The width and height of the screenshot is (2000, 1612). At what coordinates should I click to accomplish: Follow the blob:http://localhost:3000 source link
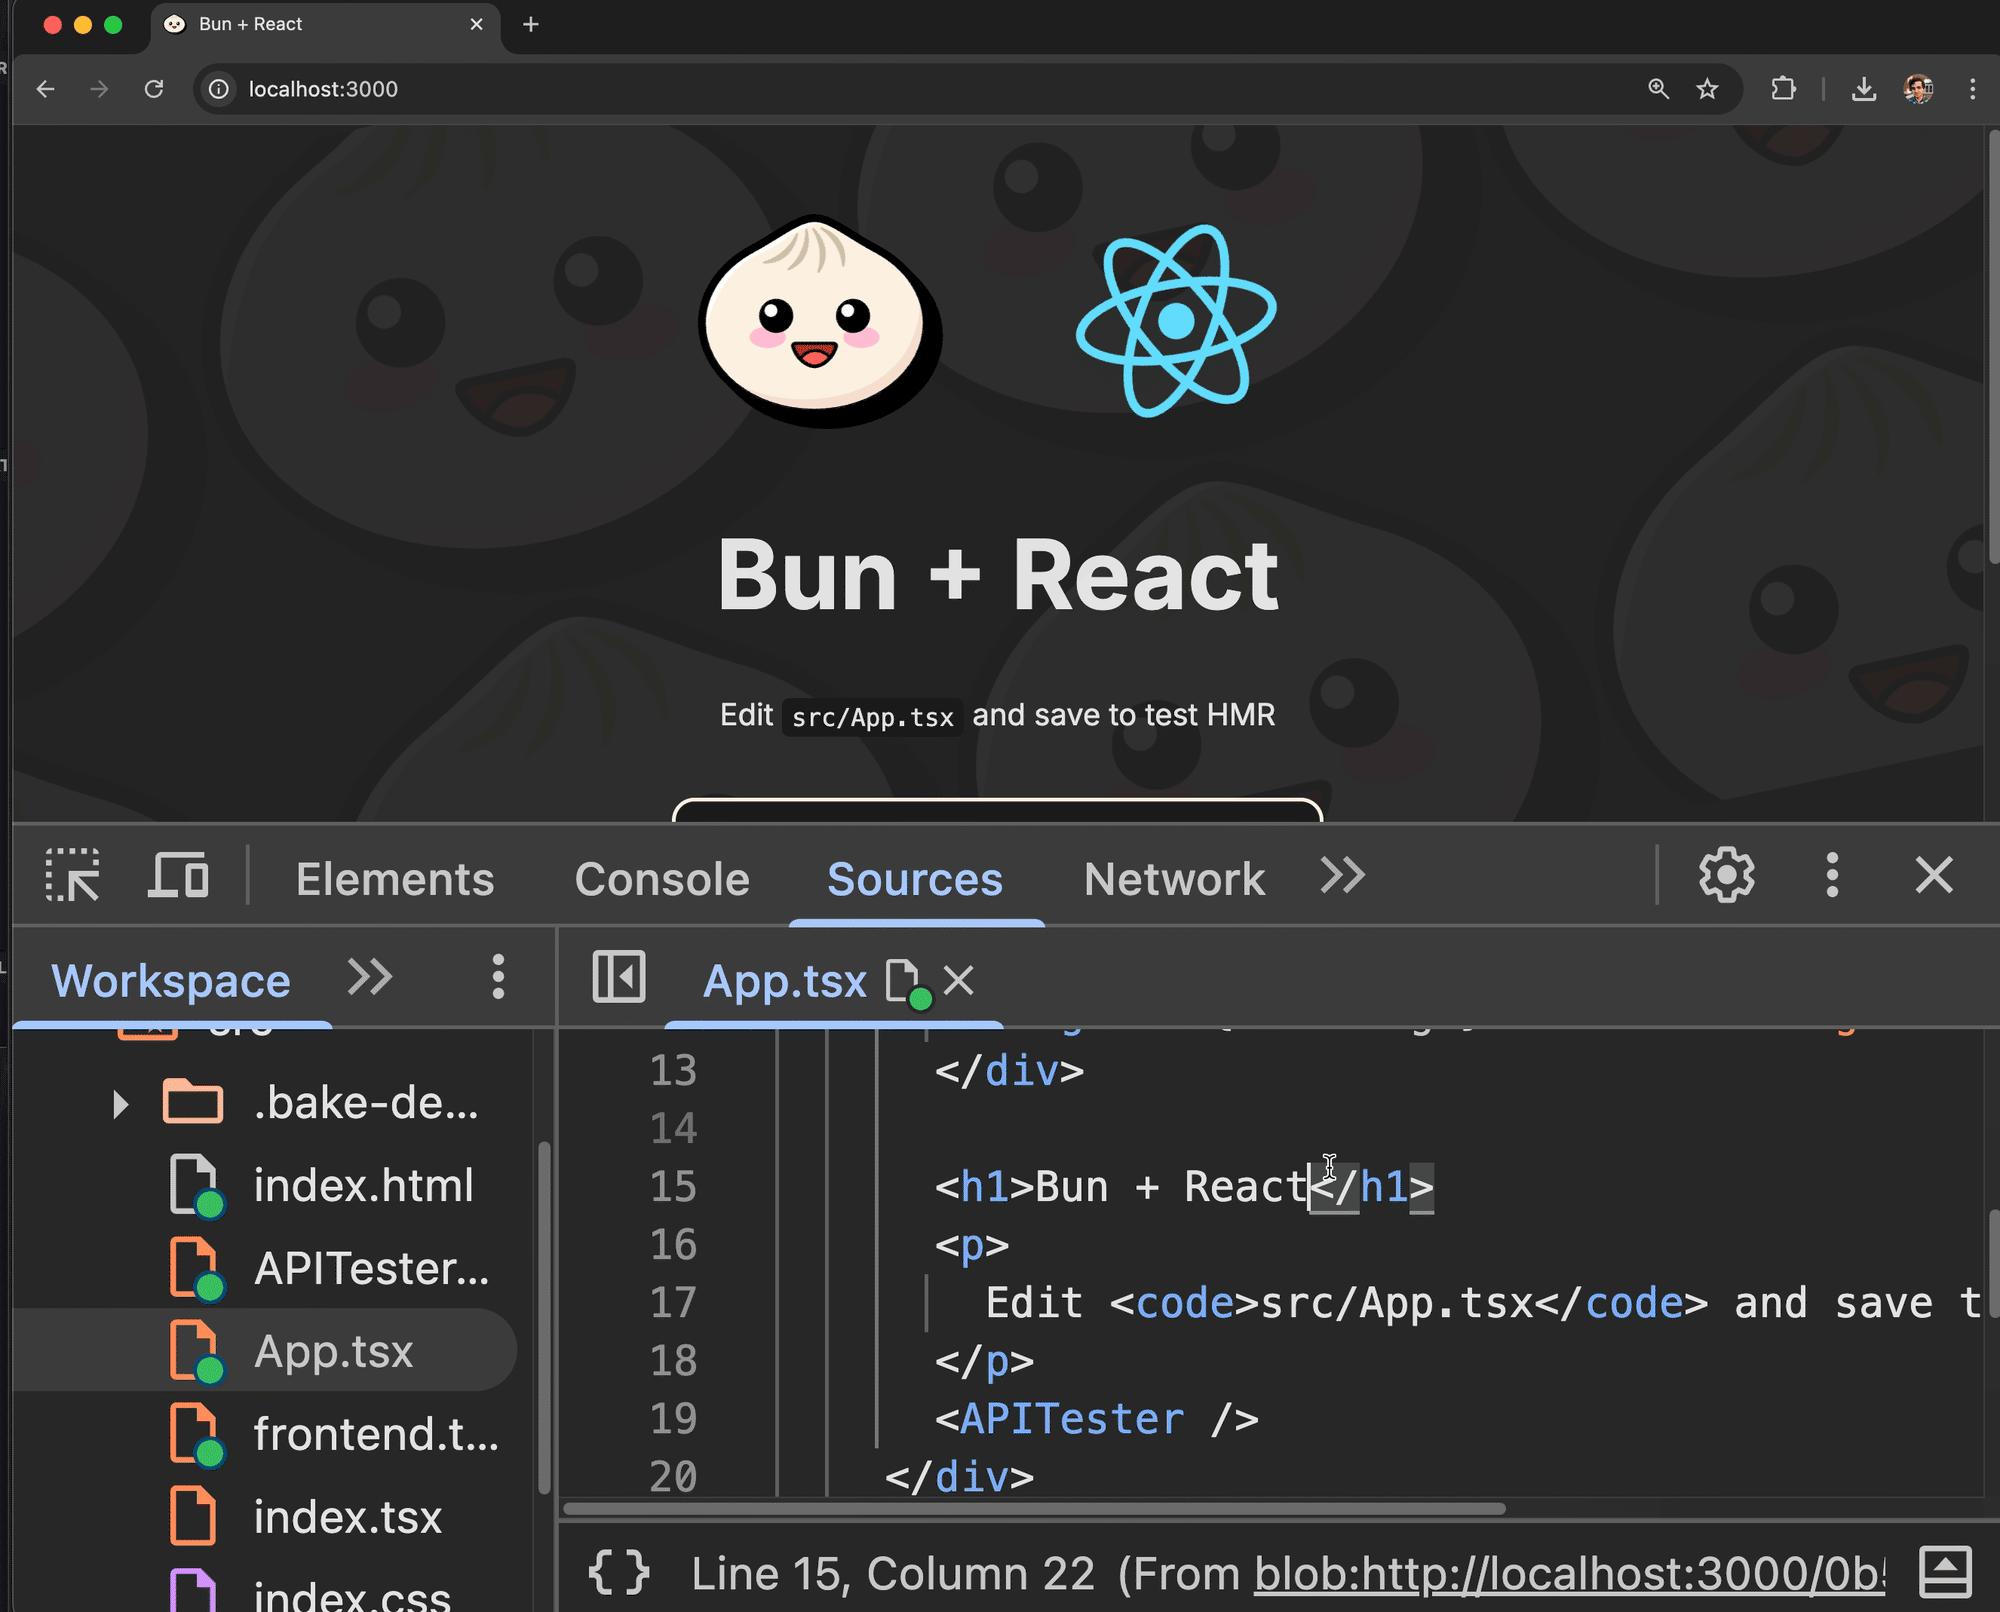[x=1569, y=1574]
